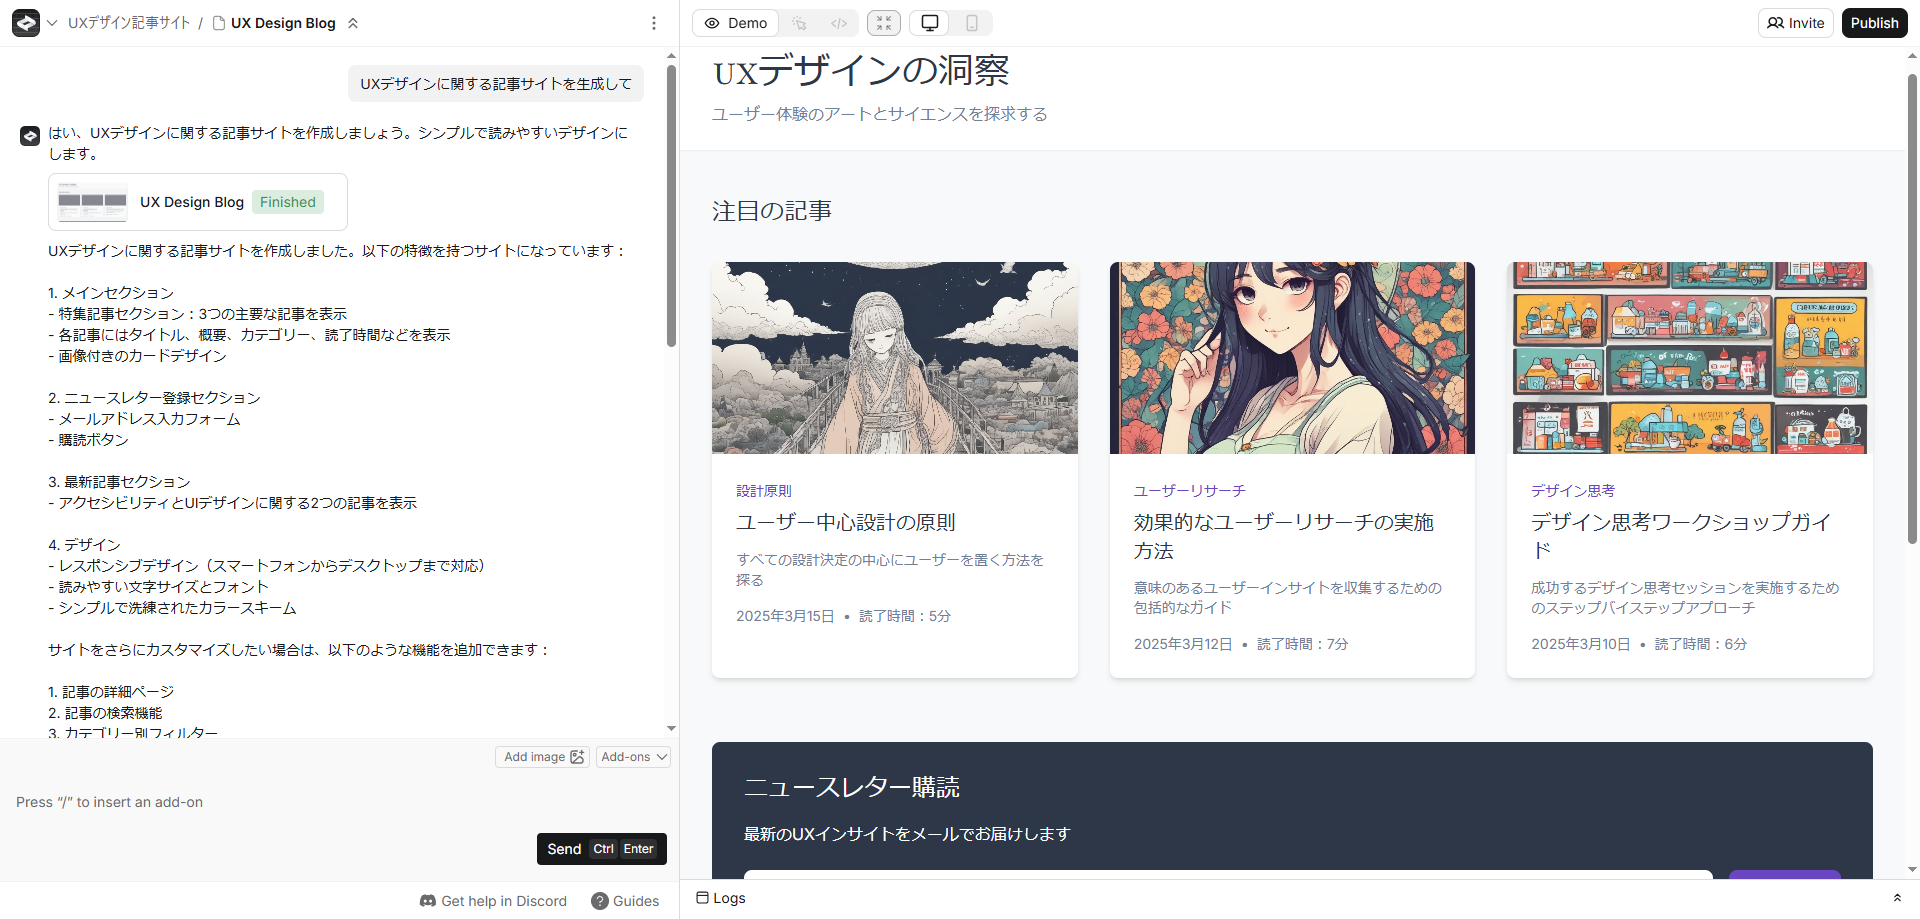Open the code view icon

pos(839,23)
